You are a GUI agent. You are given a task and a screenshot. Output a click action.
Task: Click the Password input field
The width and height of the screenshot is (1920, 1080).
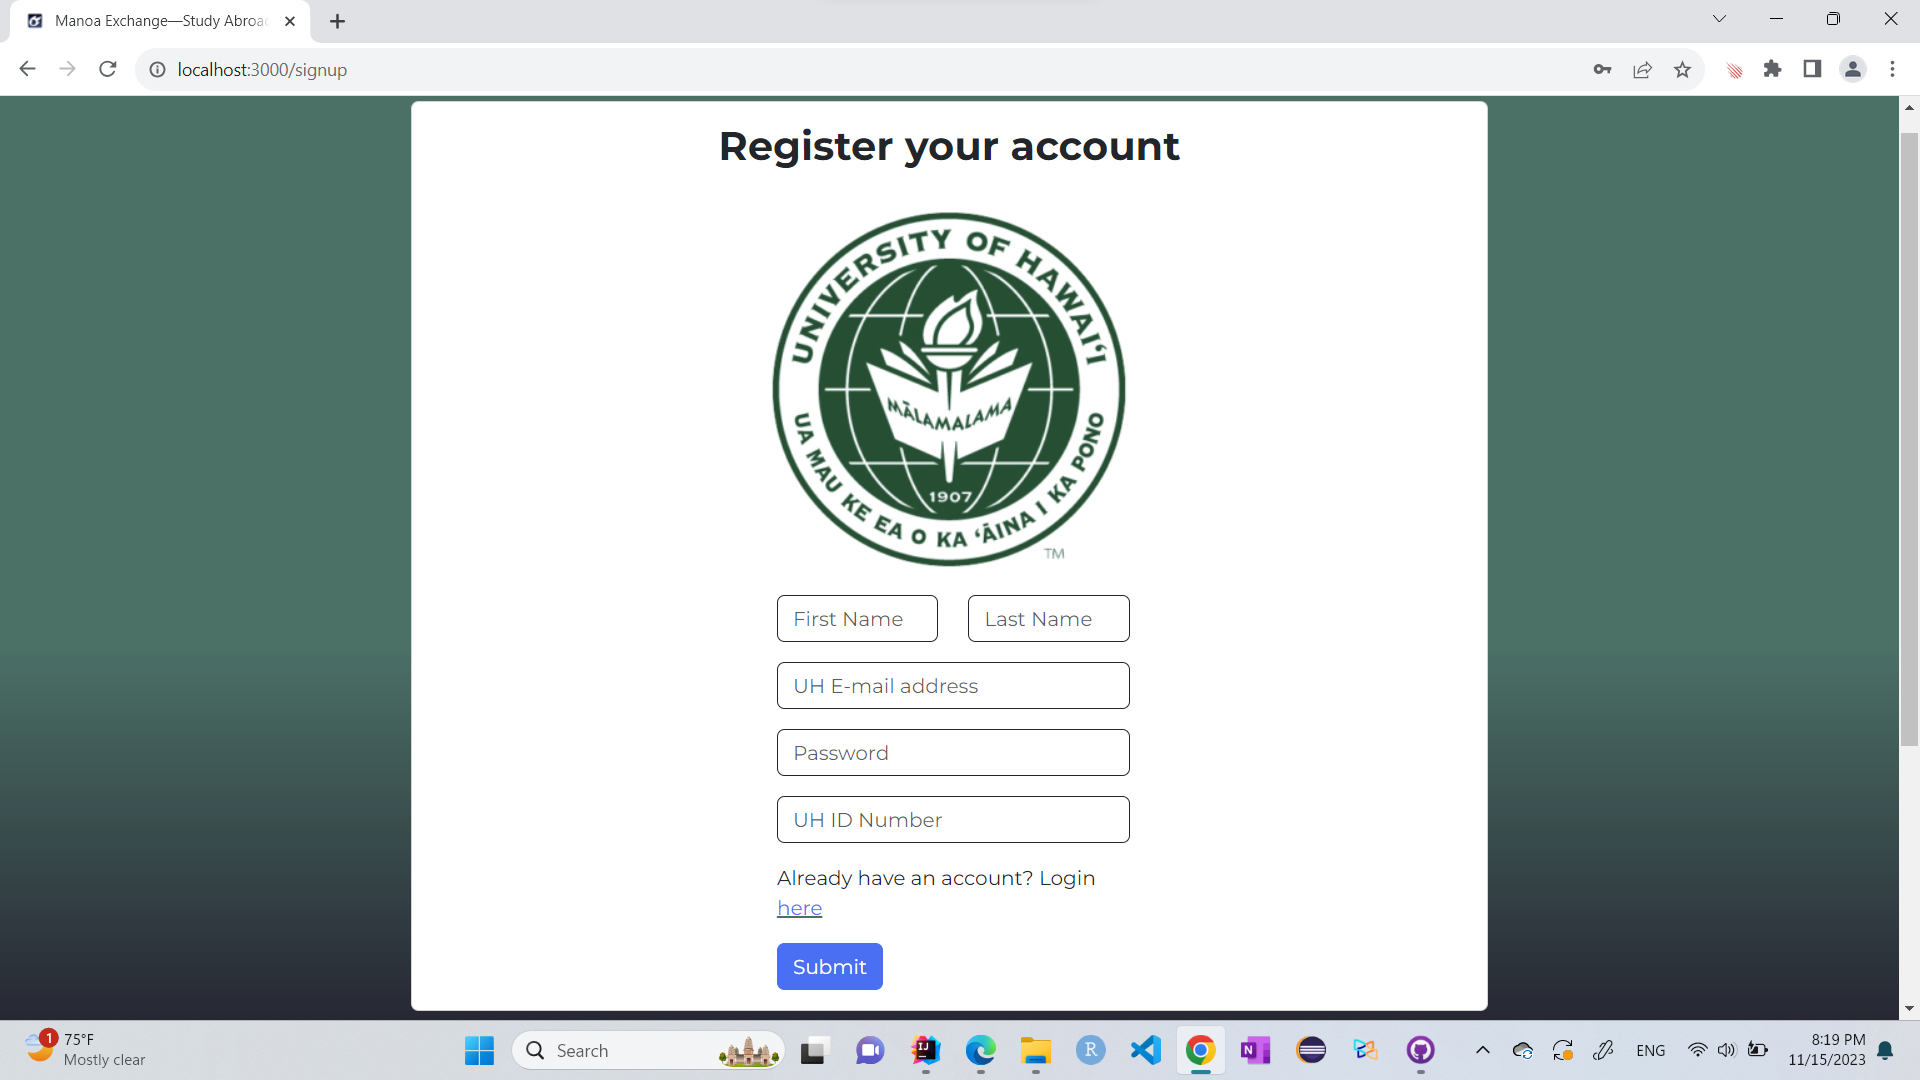tap(952, 752)
